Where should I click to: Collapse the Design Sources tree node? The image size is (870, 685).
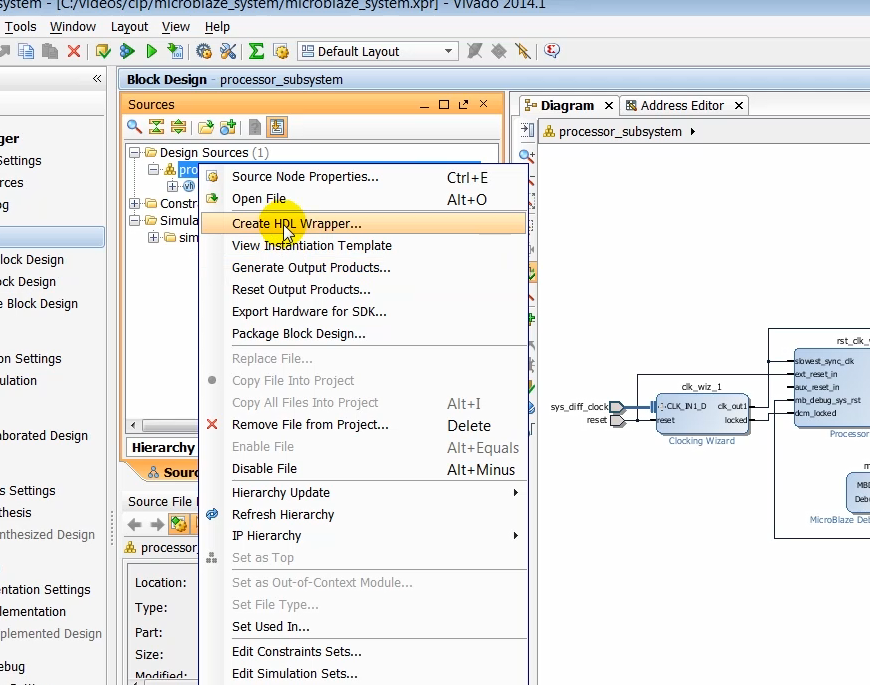click(136, 153)
